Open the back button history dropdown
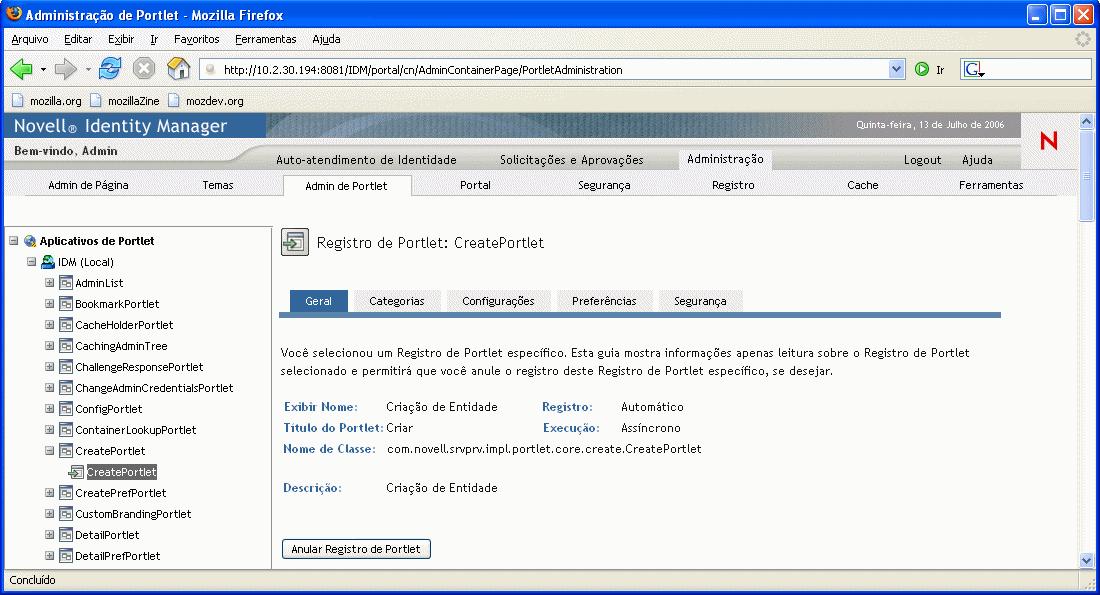Screen dimensions: 1100x595 pos(43,69)
